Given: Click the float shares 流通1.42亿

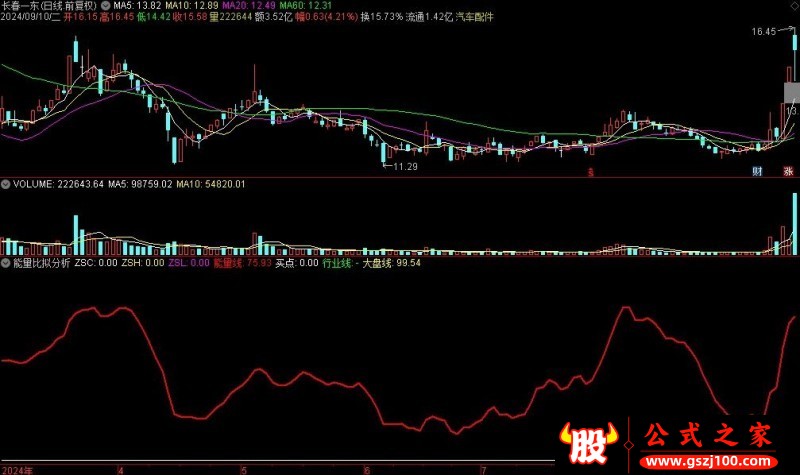Looking at the screenshot, I should [430, 17].
